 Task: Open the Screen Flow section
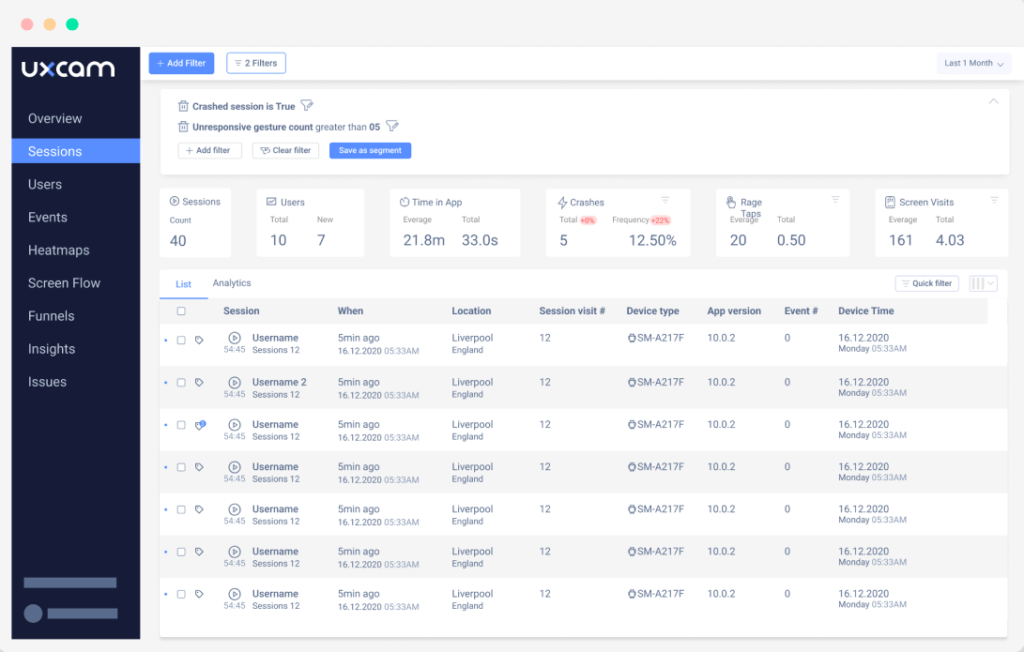coord(64,283)
